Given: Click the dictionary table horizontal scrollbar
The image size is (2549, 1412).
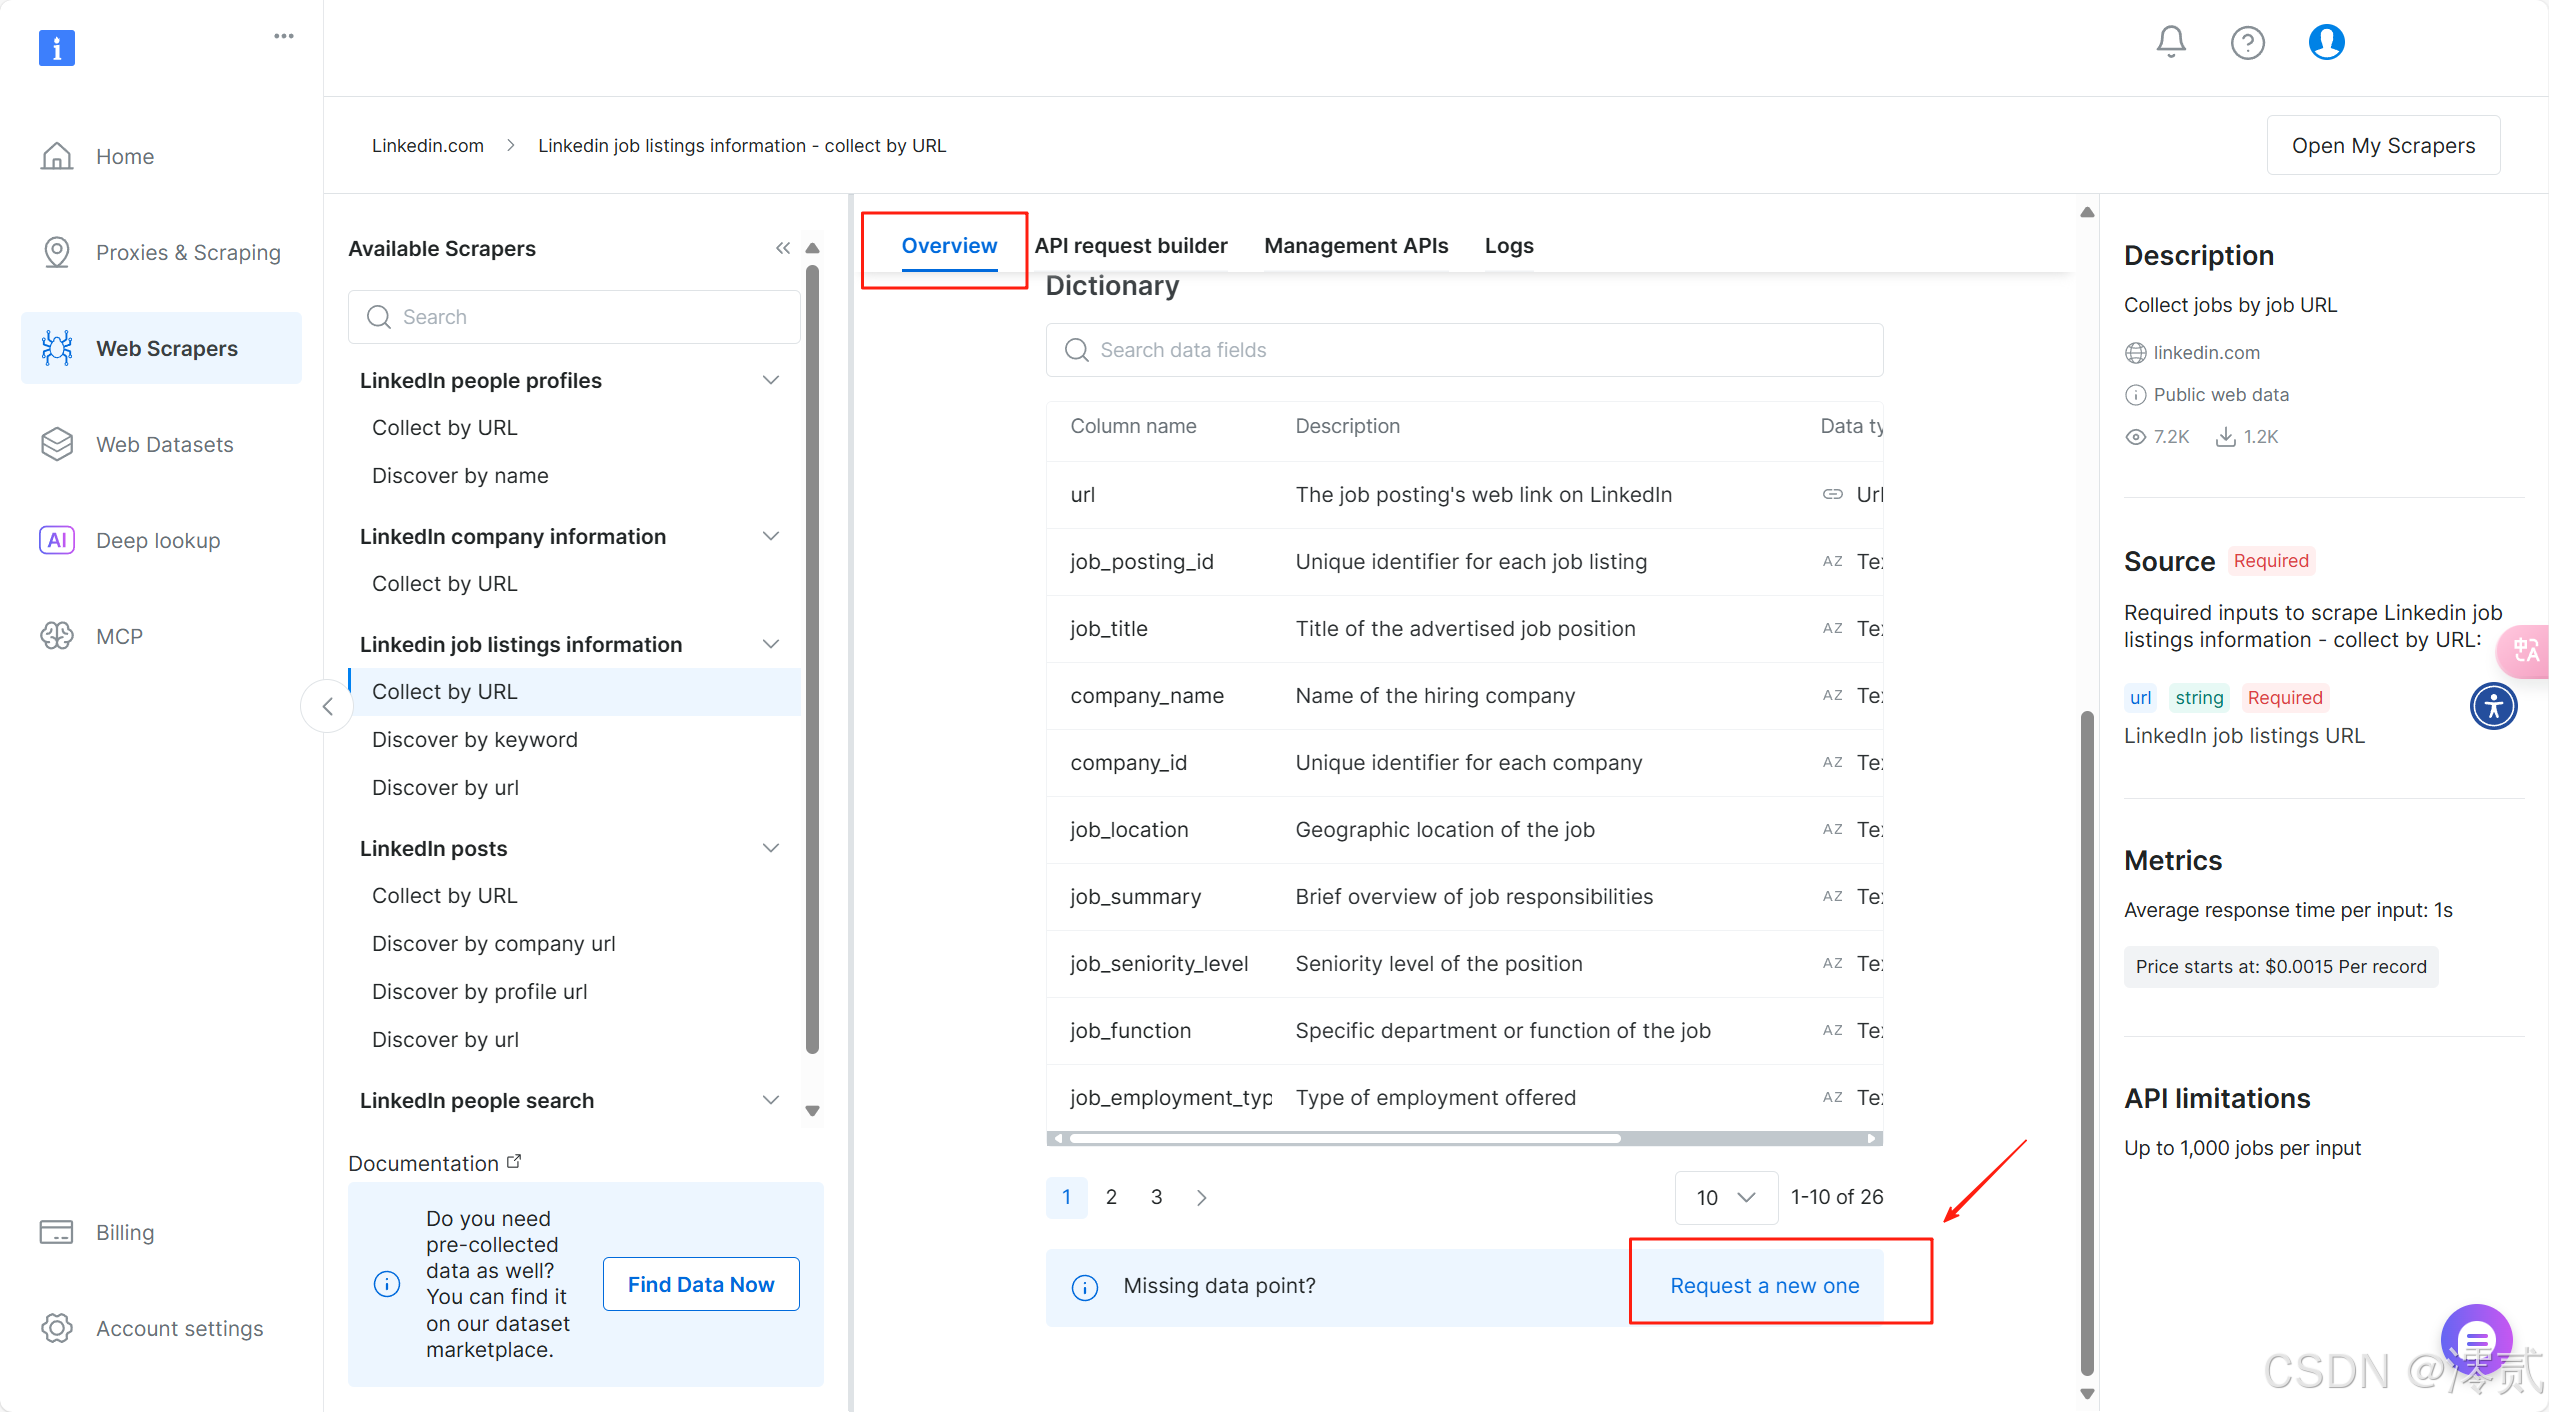Looking at the screenshot, I should click(1344, 1138).
